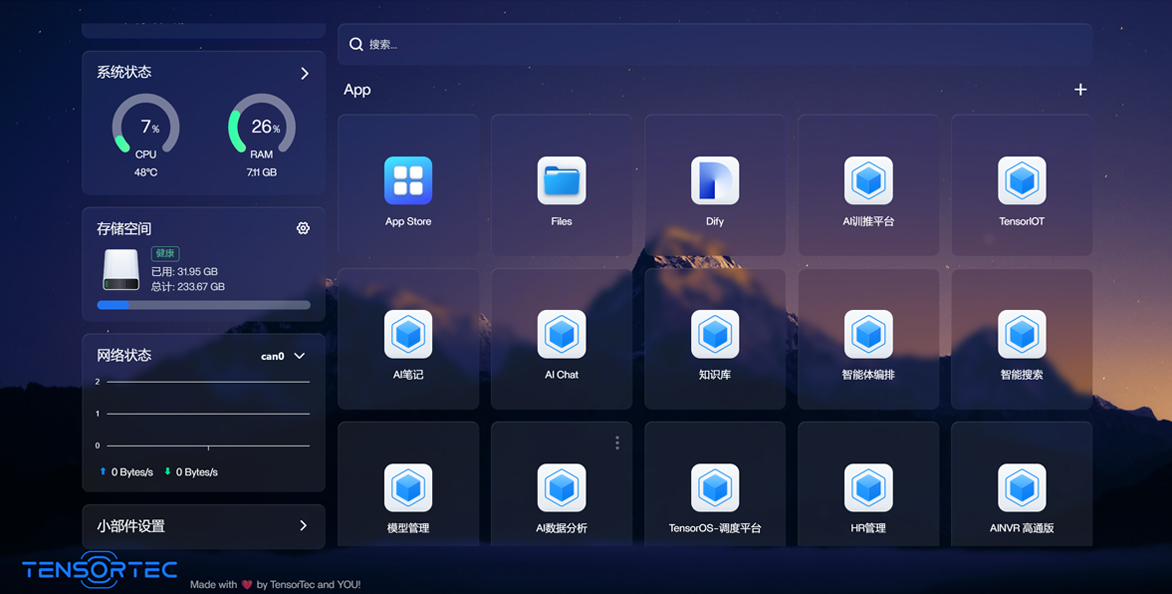Open the AI数据分析 three-dot menu
The image size is (1172, 594).
click(617, 443)
